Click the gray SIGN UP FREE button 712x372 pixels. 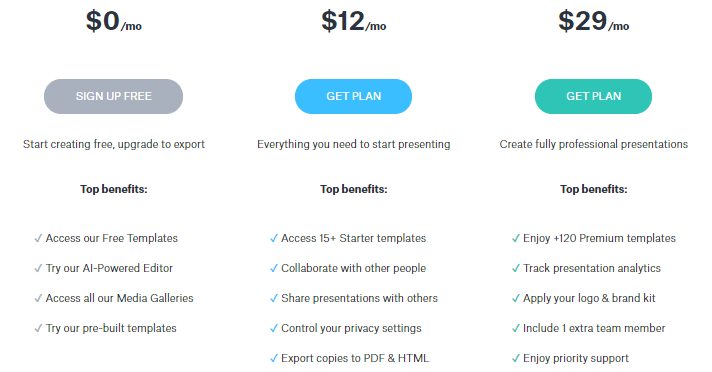114,96
